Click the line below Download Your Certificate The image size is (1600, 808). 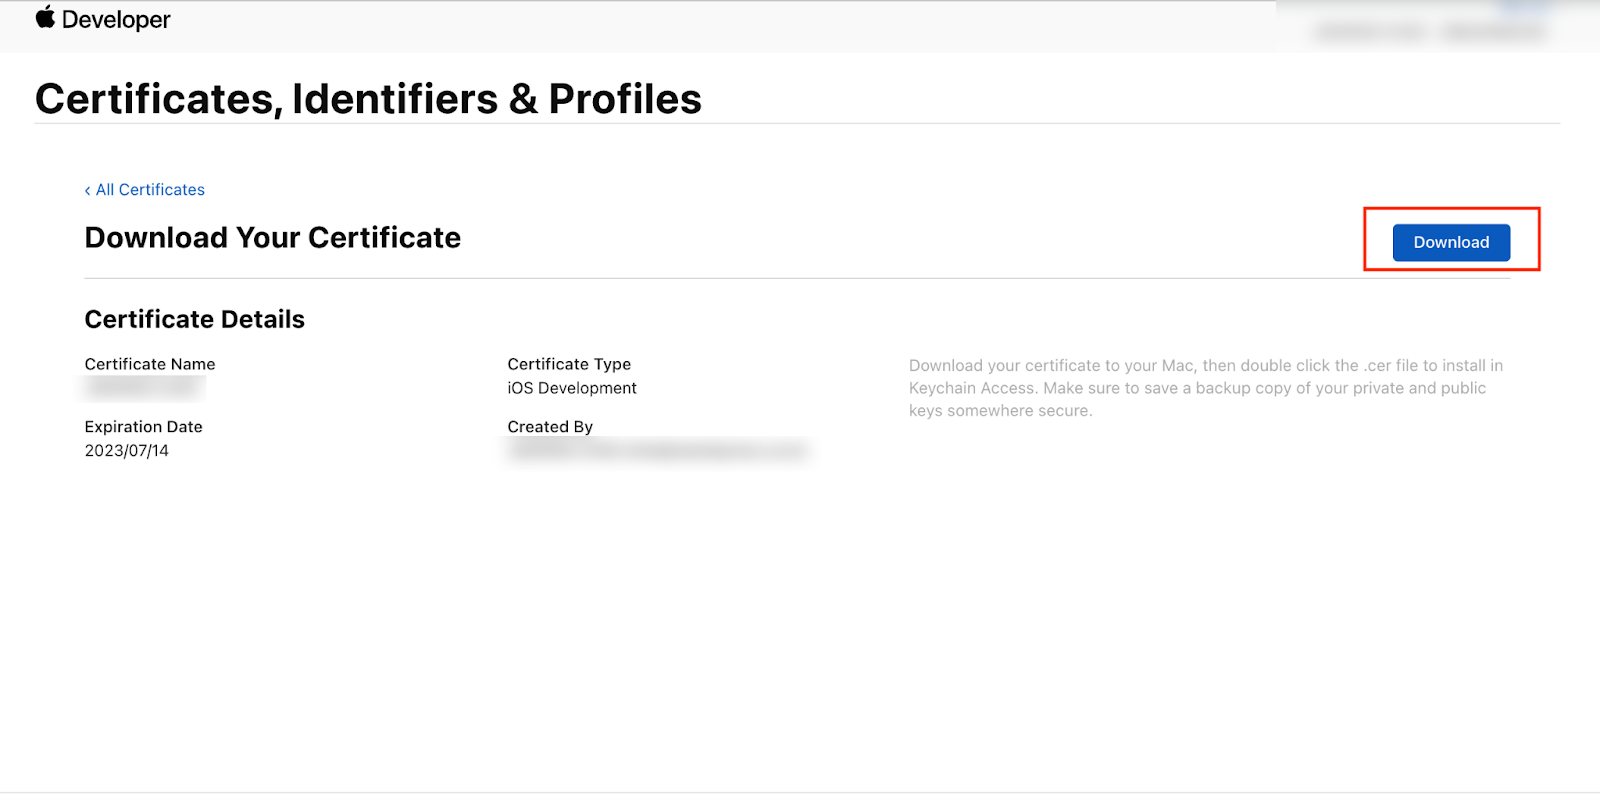coord(797,278)
